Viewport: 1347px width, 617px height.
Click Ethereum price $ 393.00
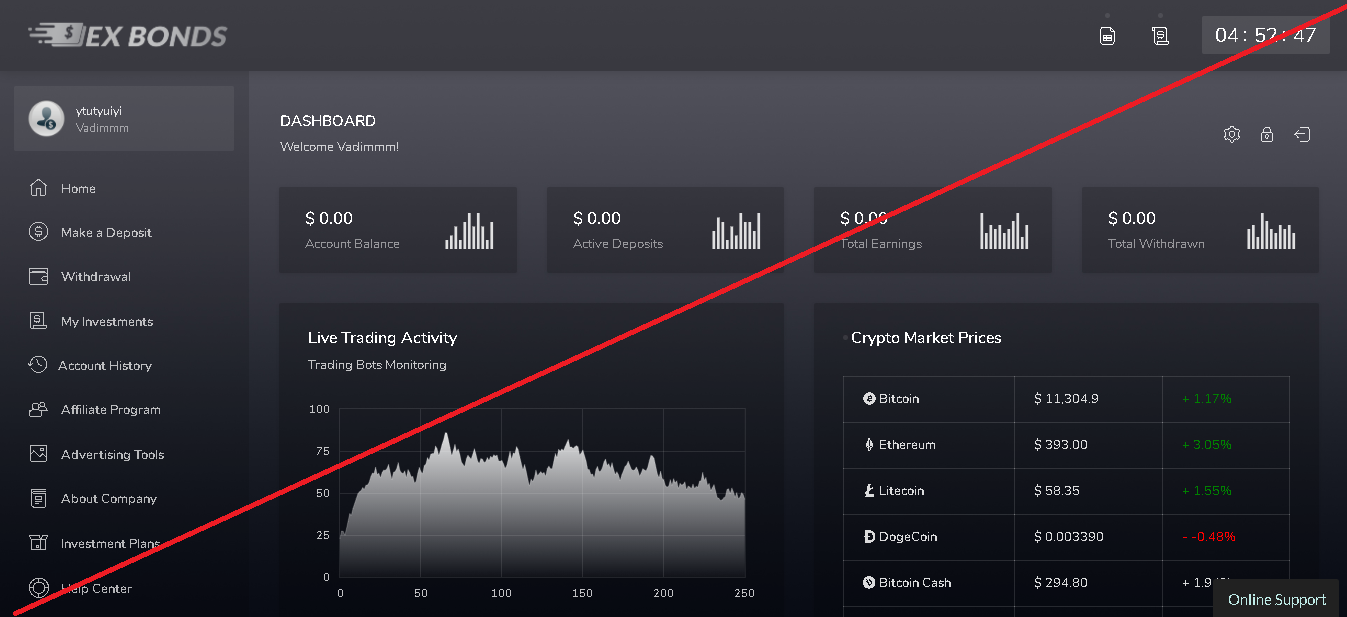coord(1061,445)
